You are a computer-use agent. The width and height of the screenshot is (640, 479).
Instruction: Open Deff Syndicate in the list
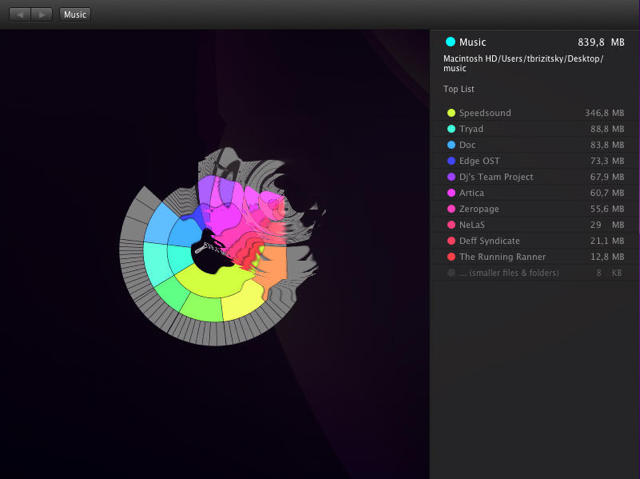coord(489,241)
